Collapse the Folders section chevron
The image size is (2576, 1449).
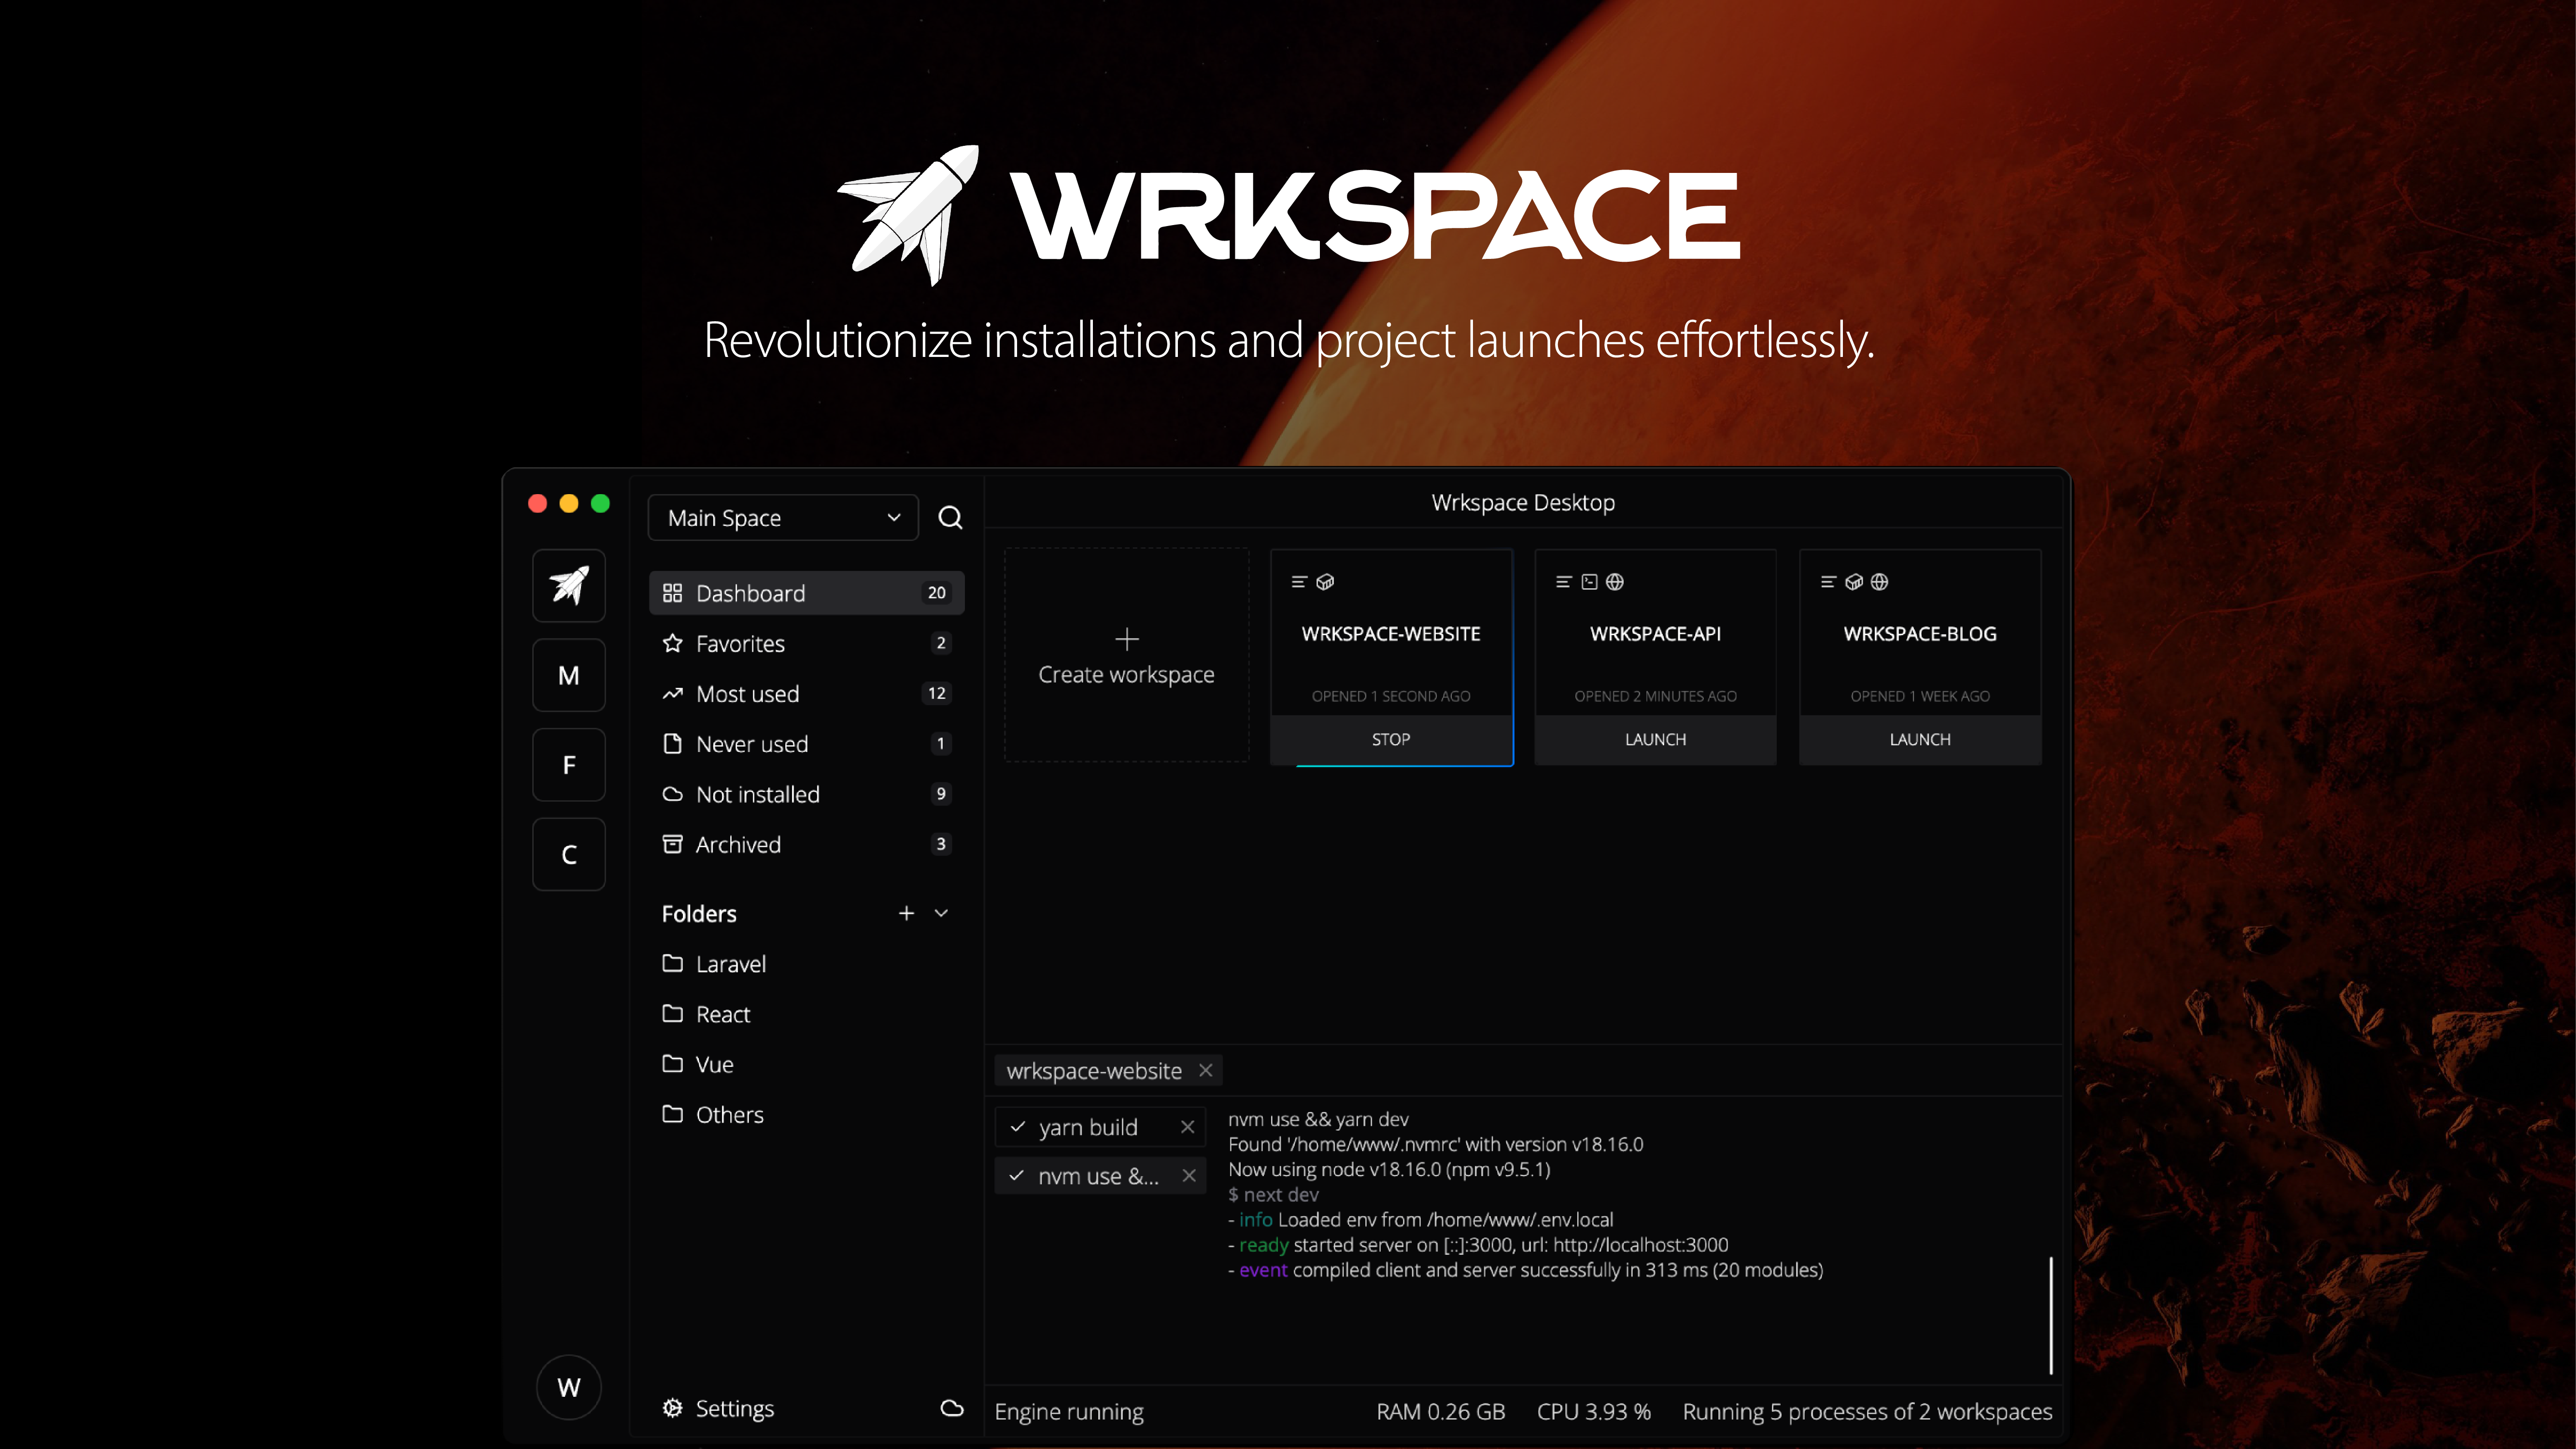[941, 913]
